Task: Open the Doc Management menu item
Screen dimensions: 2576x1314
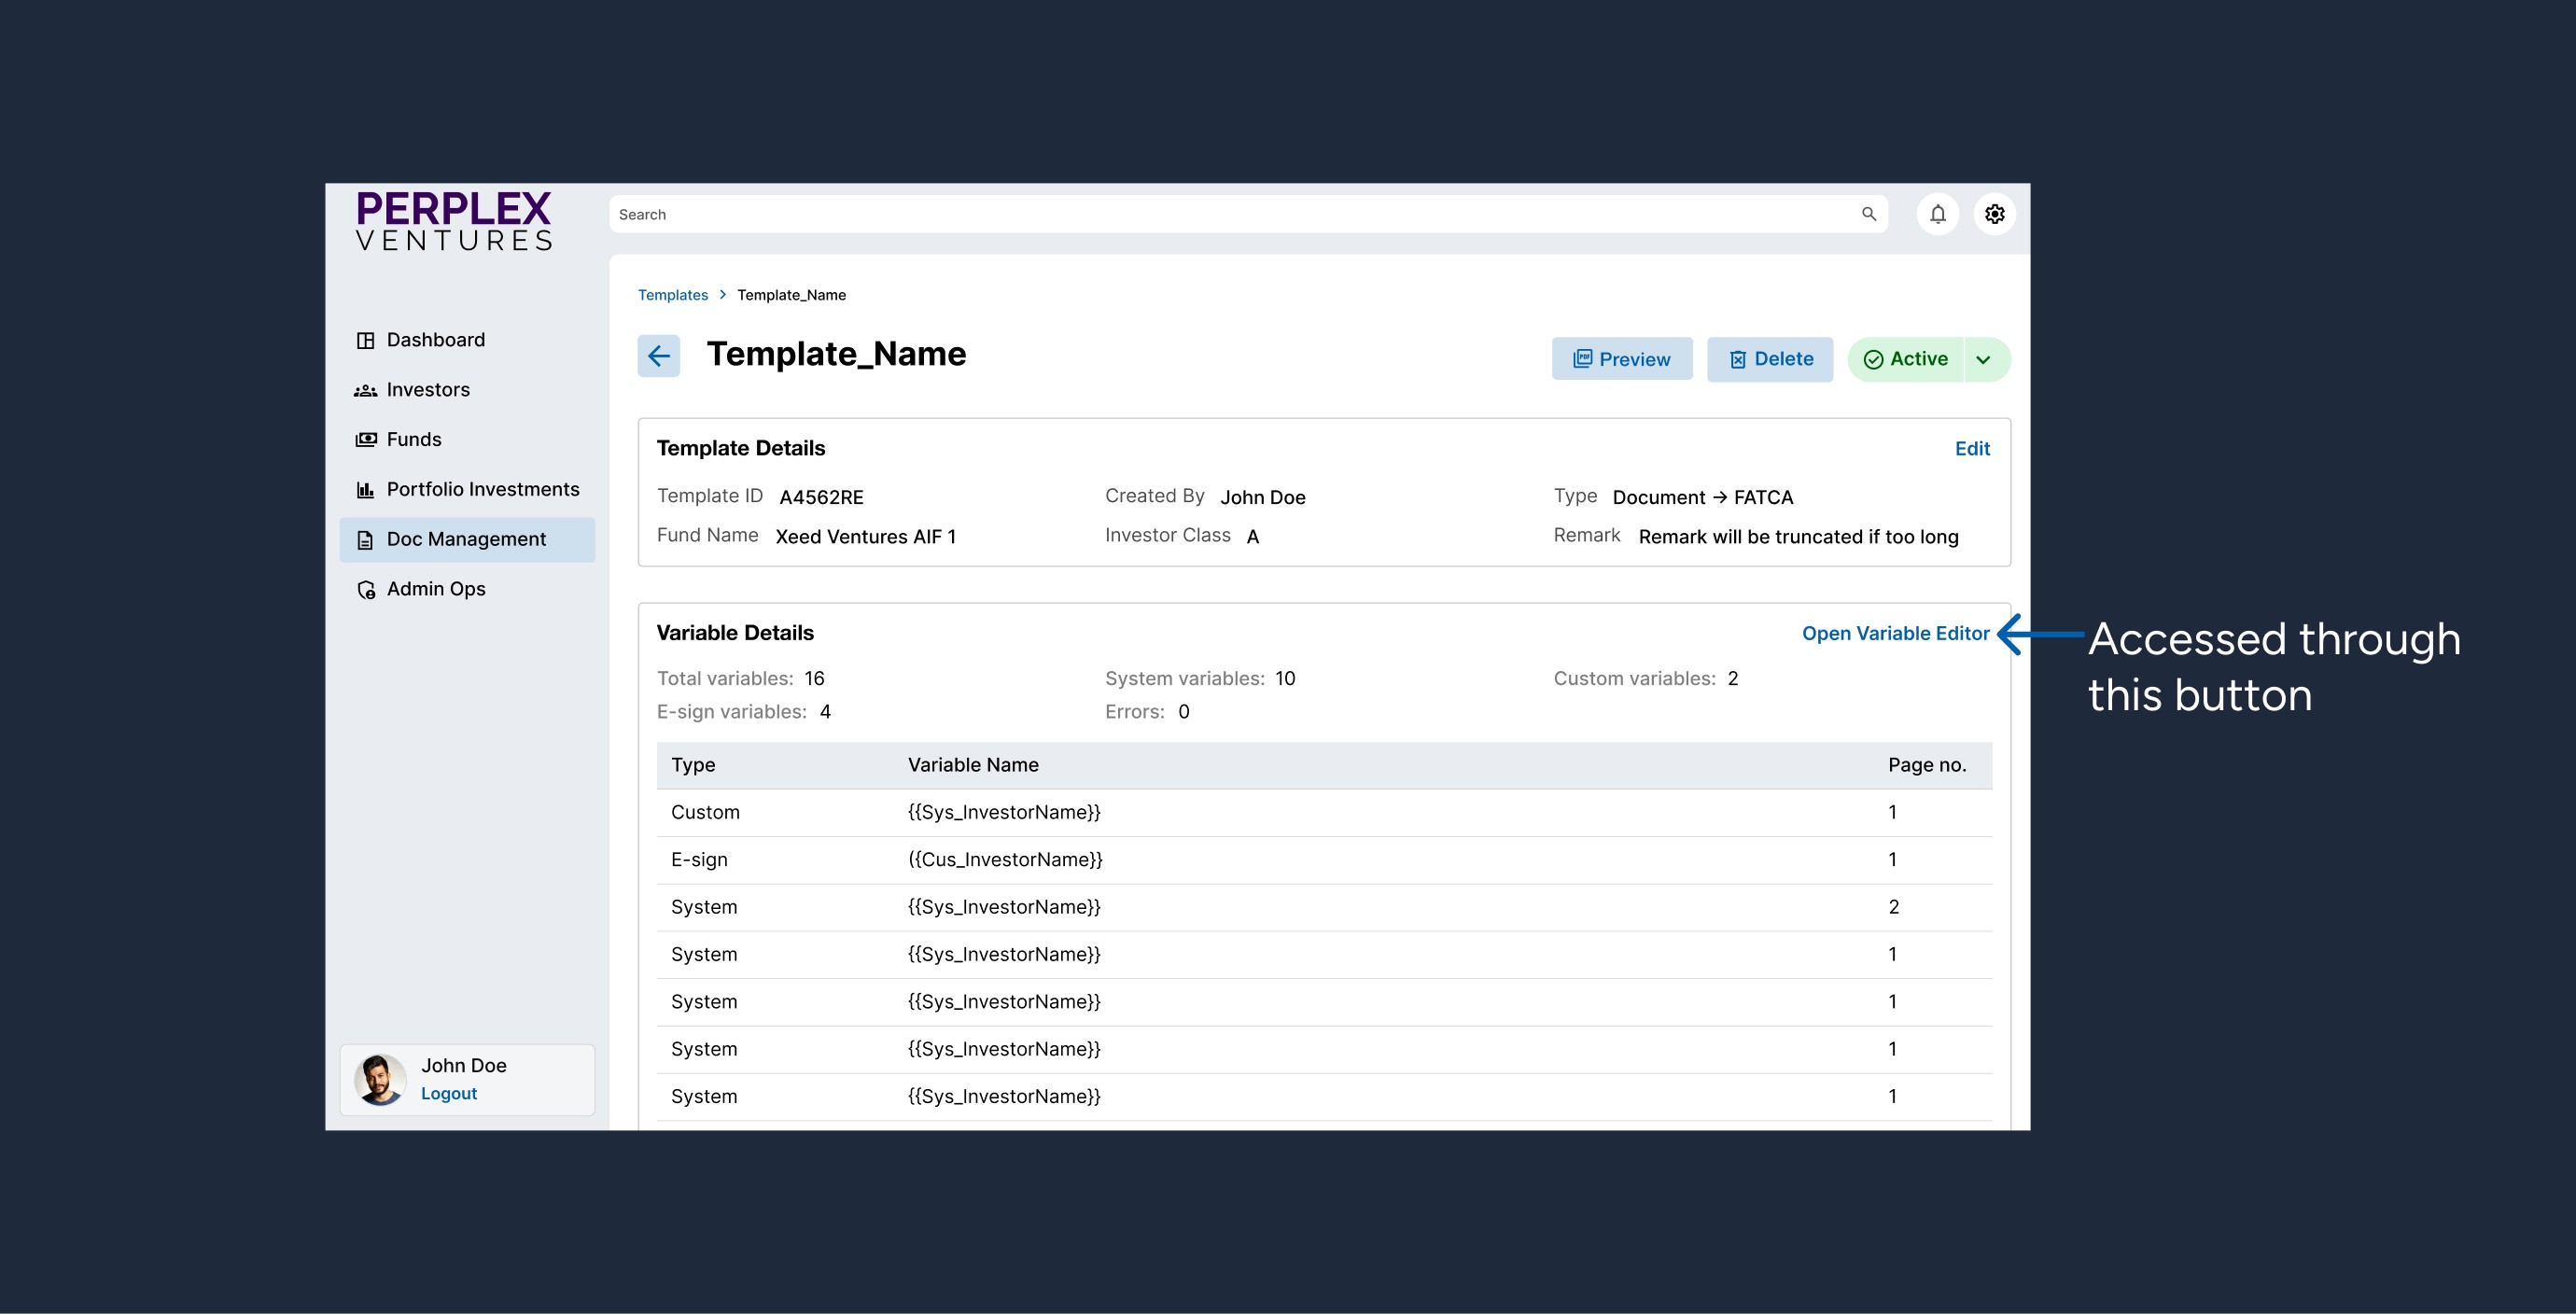Action: click(466, 539)
